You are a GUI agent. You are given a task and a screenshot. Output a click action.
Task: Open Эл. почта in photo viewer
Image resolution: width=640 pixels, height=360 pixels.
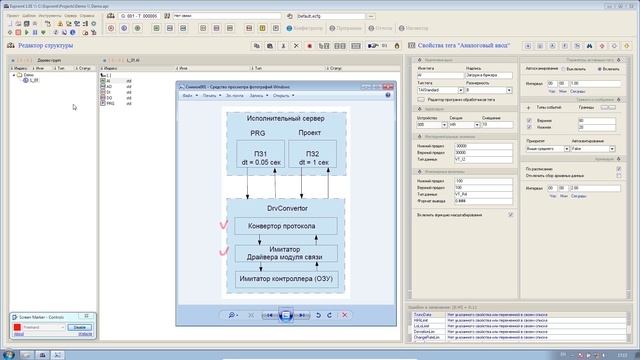coord(235,96)
